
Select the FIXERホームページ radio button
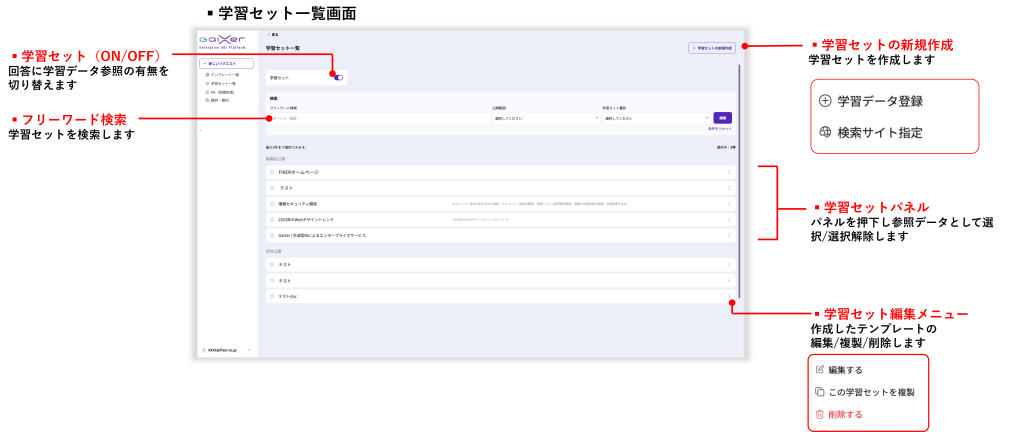271,172
